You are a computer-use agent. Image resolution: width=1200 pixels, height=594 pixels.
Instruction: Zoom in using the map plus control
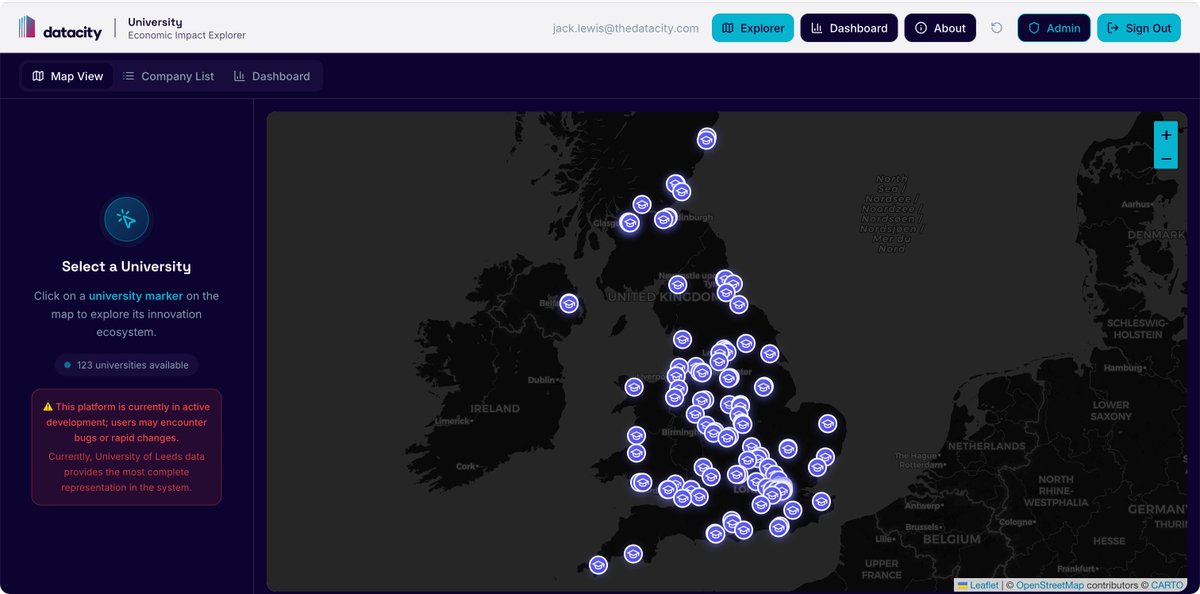pos(1165,134)
